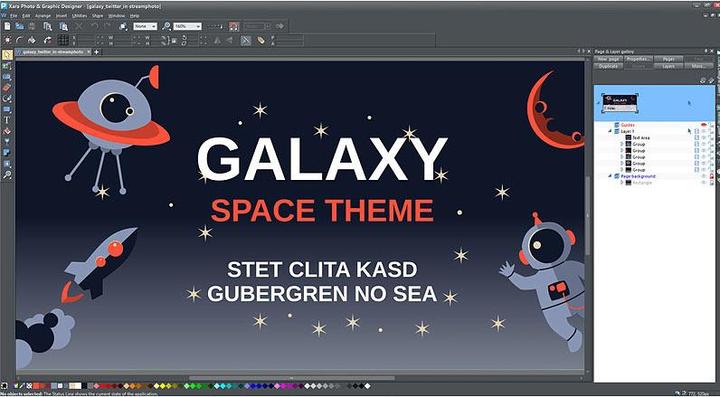Activate the Zoom tool in left toolbar
This screenshot has height=397, width=720.
[7, 175]
